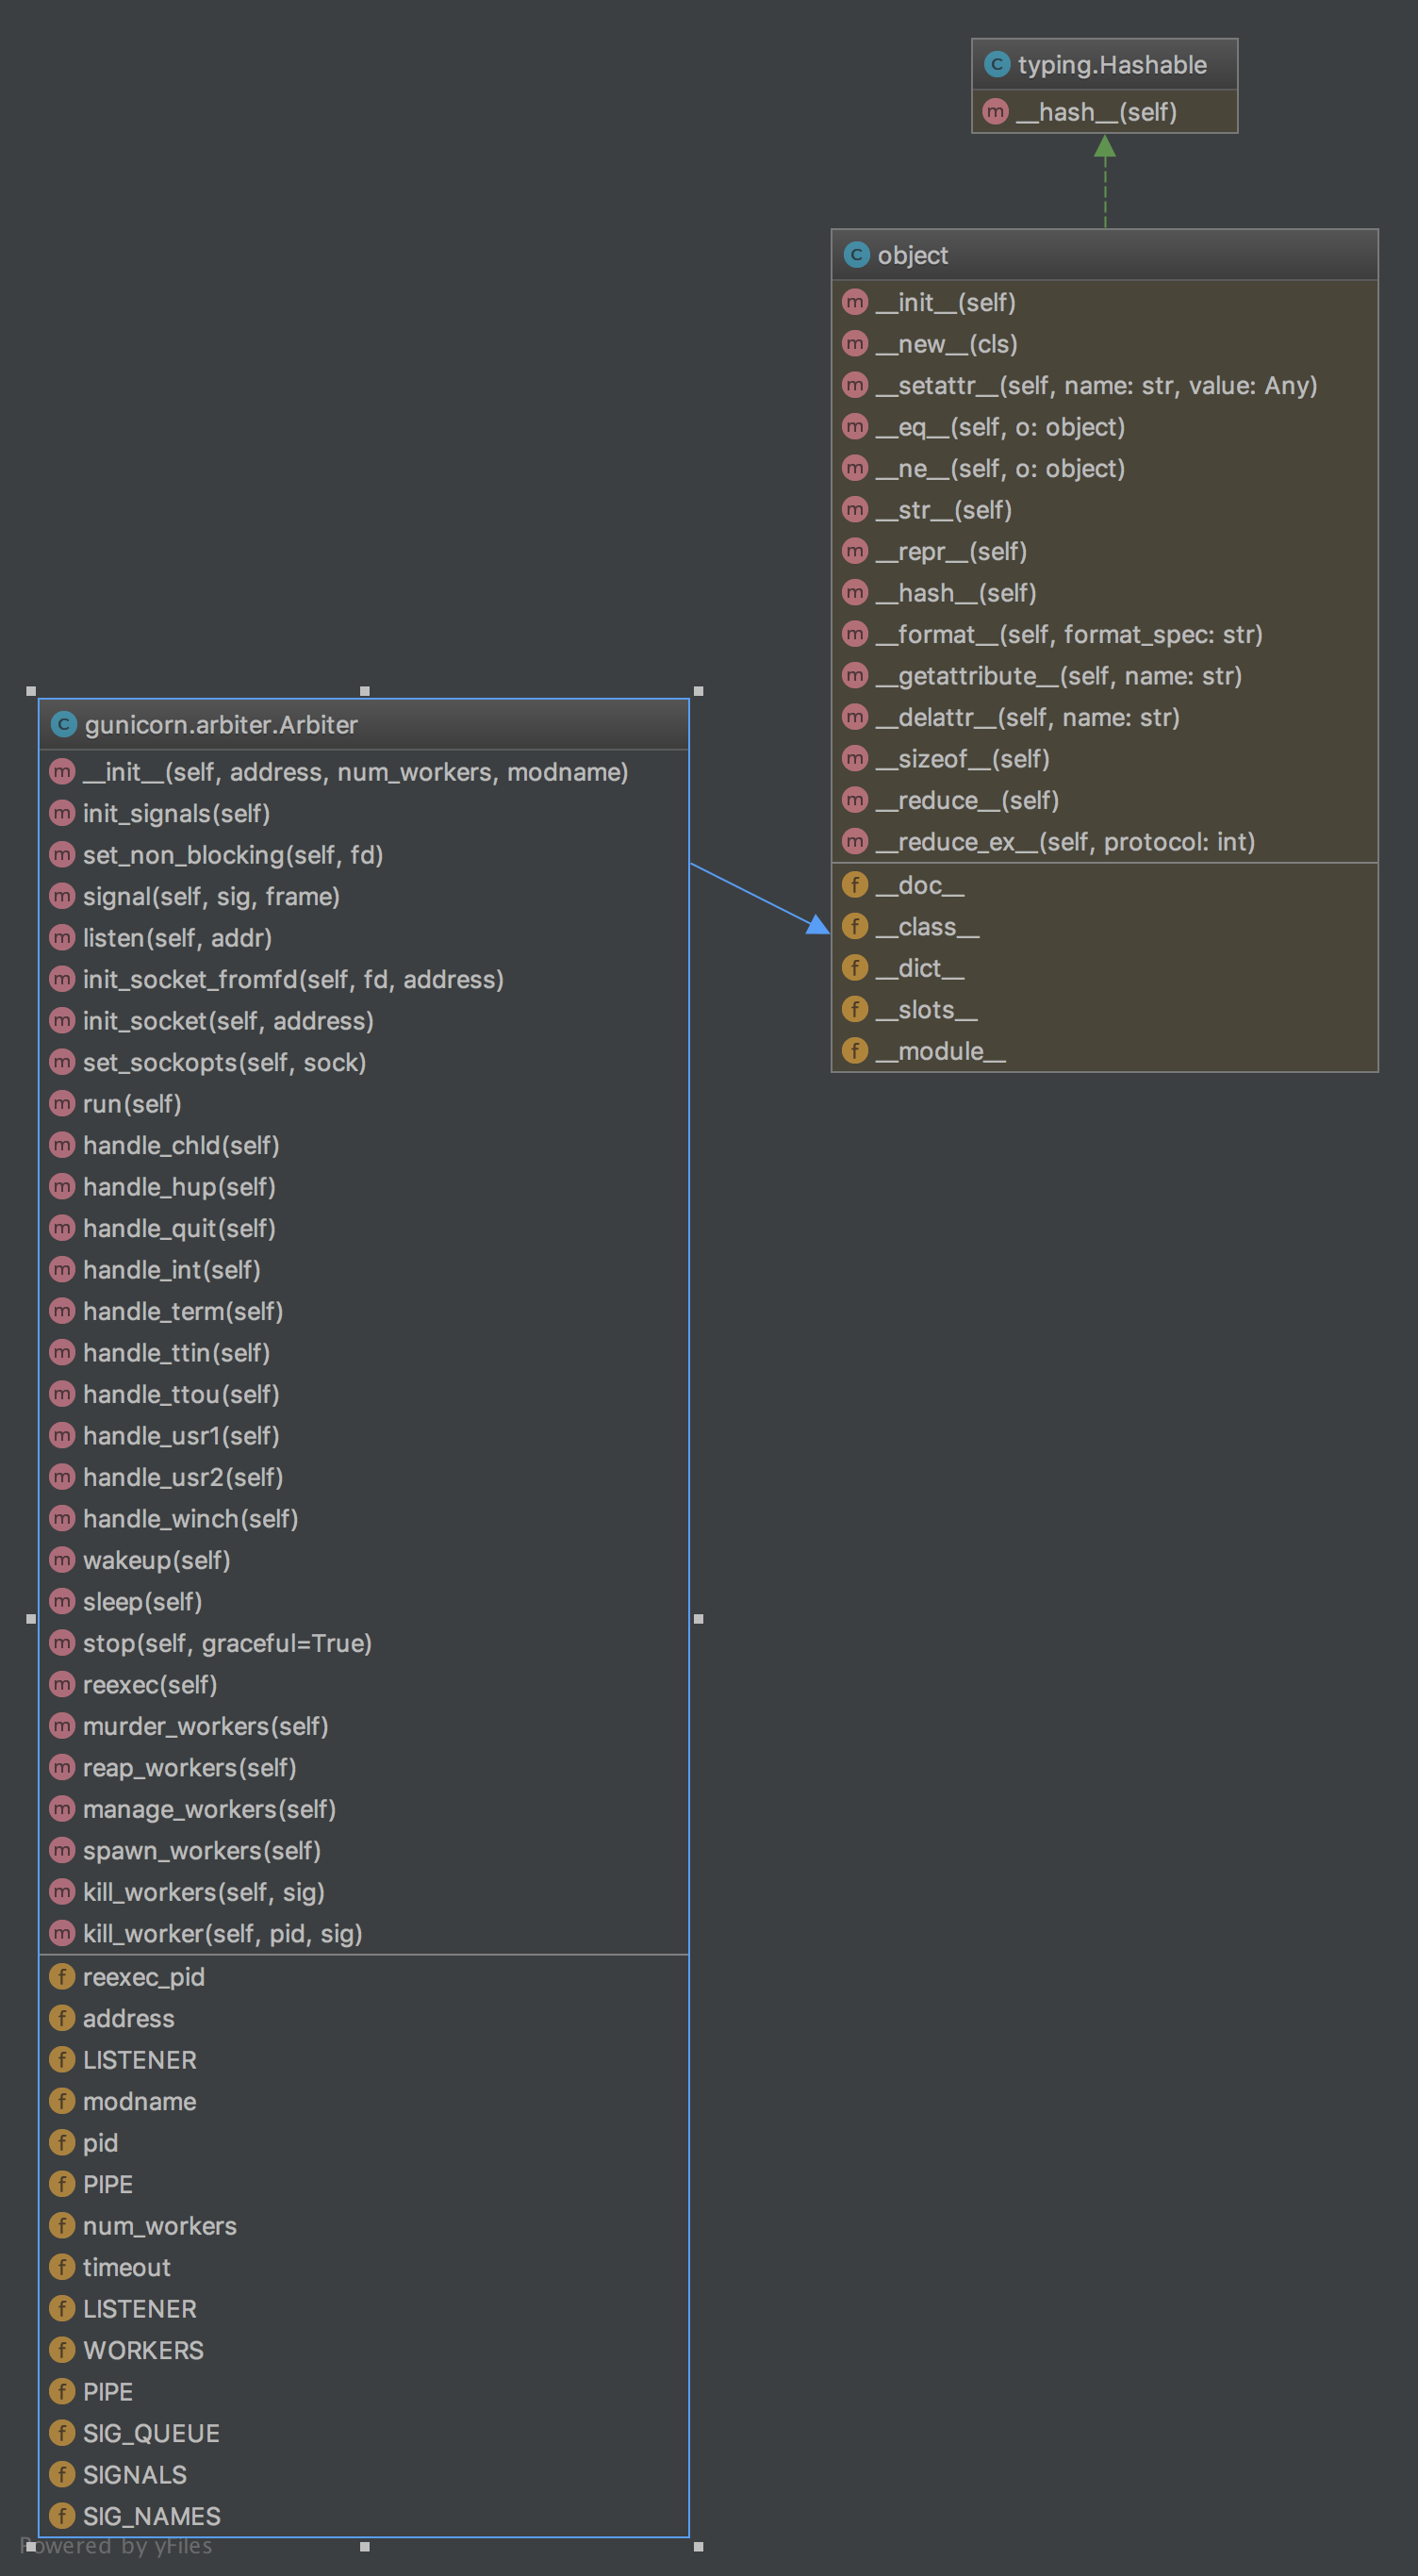Click __getattribute__(self, name: str) row
This screenshot has height=2576, width=1418.
point(1105,676)
